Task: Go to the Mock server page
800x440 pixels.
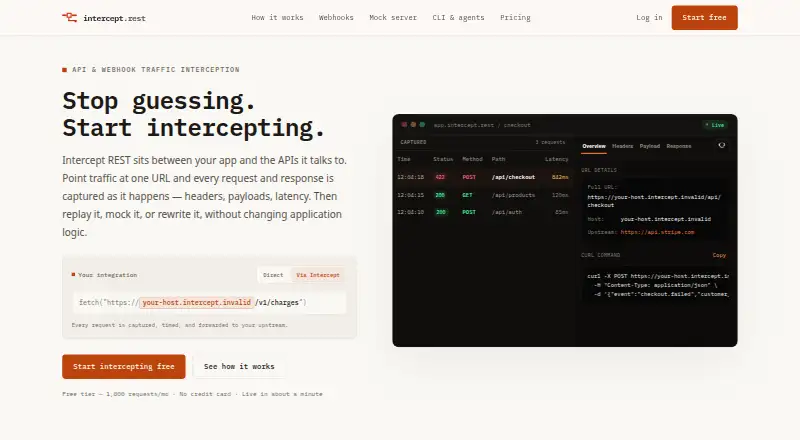Action: (x=393, y=17)
